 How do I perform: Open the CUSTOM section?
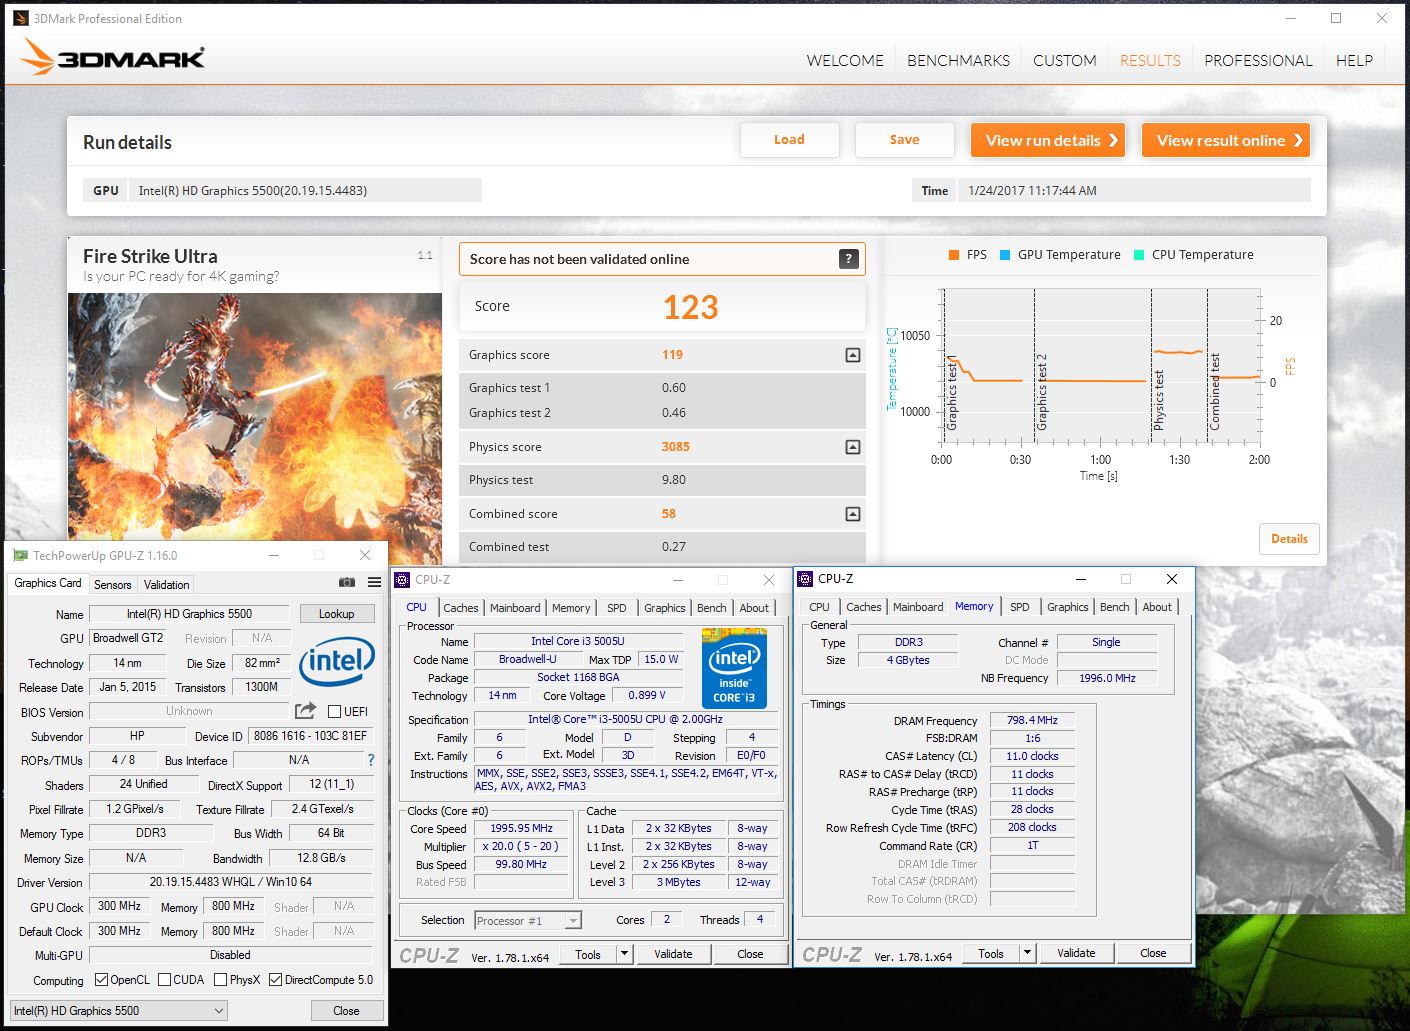[x=1064, y=60]
